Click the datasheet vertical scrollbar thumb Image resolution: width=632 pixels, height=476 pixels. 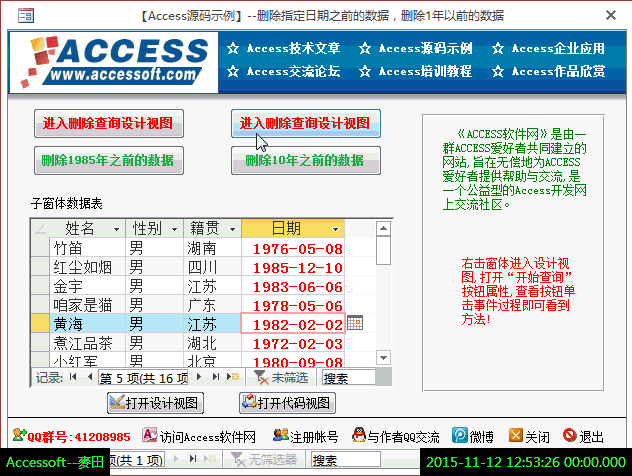(383, 251)
